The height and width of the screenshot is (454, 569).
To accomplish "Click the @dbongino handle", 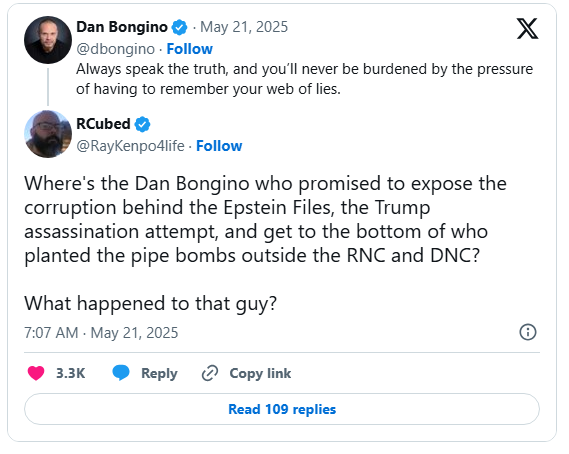I will [x=115, y=49].
